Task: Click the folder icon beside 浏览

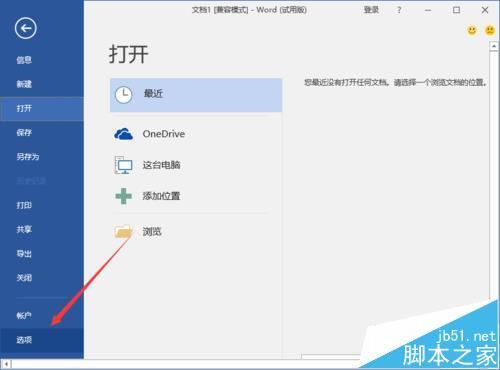Action: 123,231
